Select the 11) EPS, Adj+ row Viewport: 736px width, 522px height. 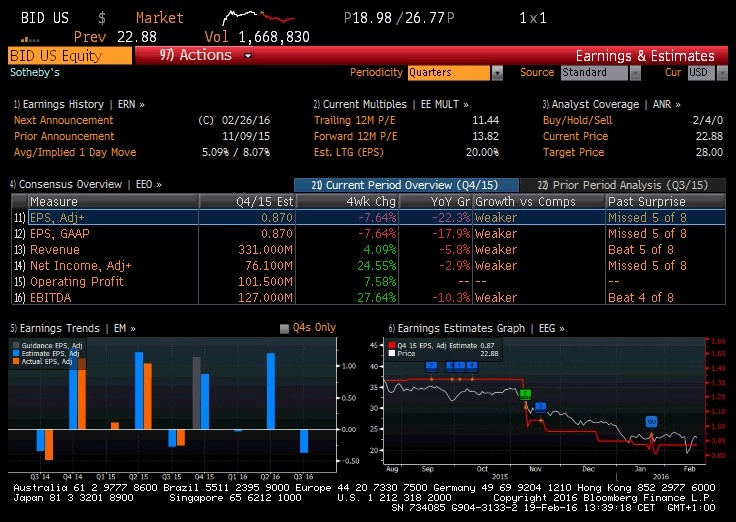point(368,217)
